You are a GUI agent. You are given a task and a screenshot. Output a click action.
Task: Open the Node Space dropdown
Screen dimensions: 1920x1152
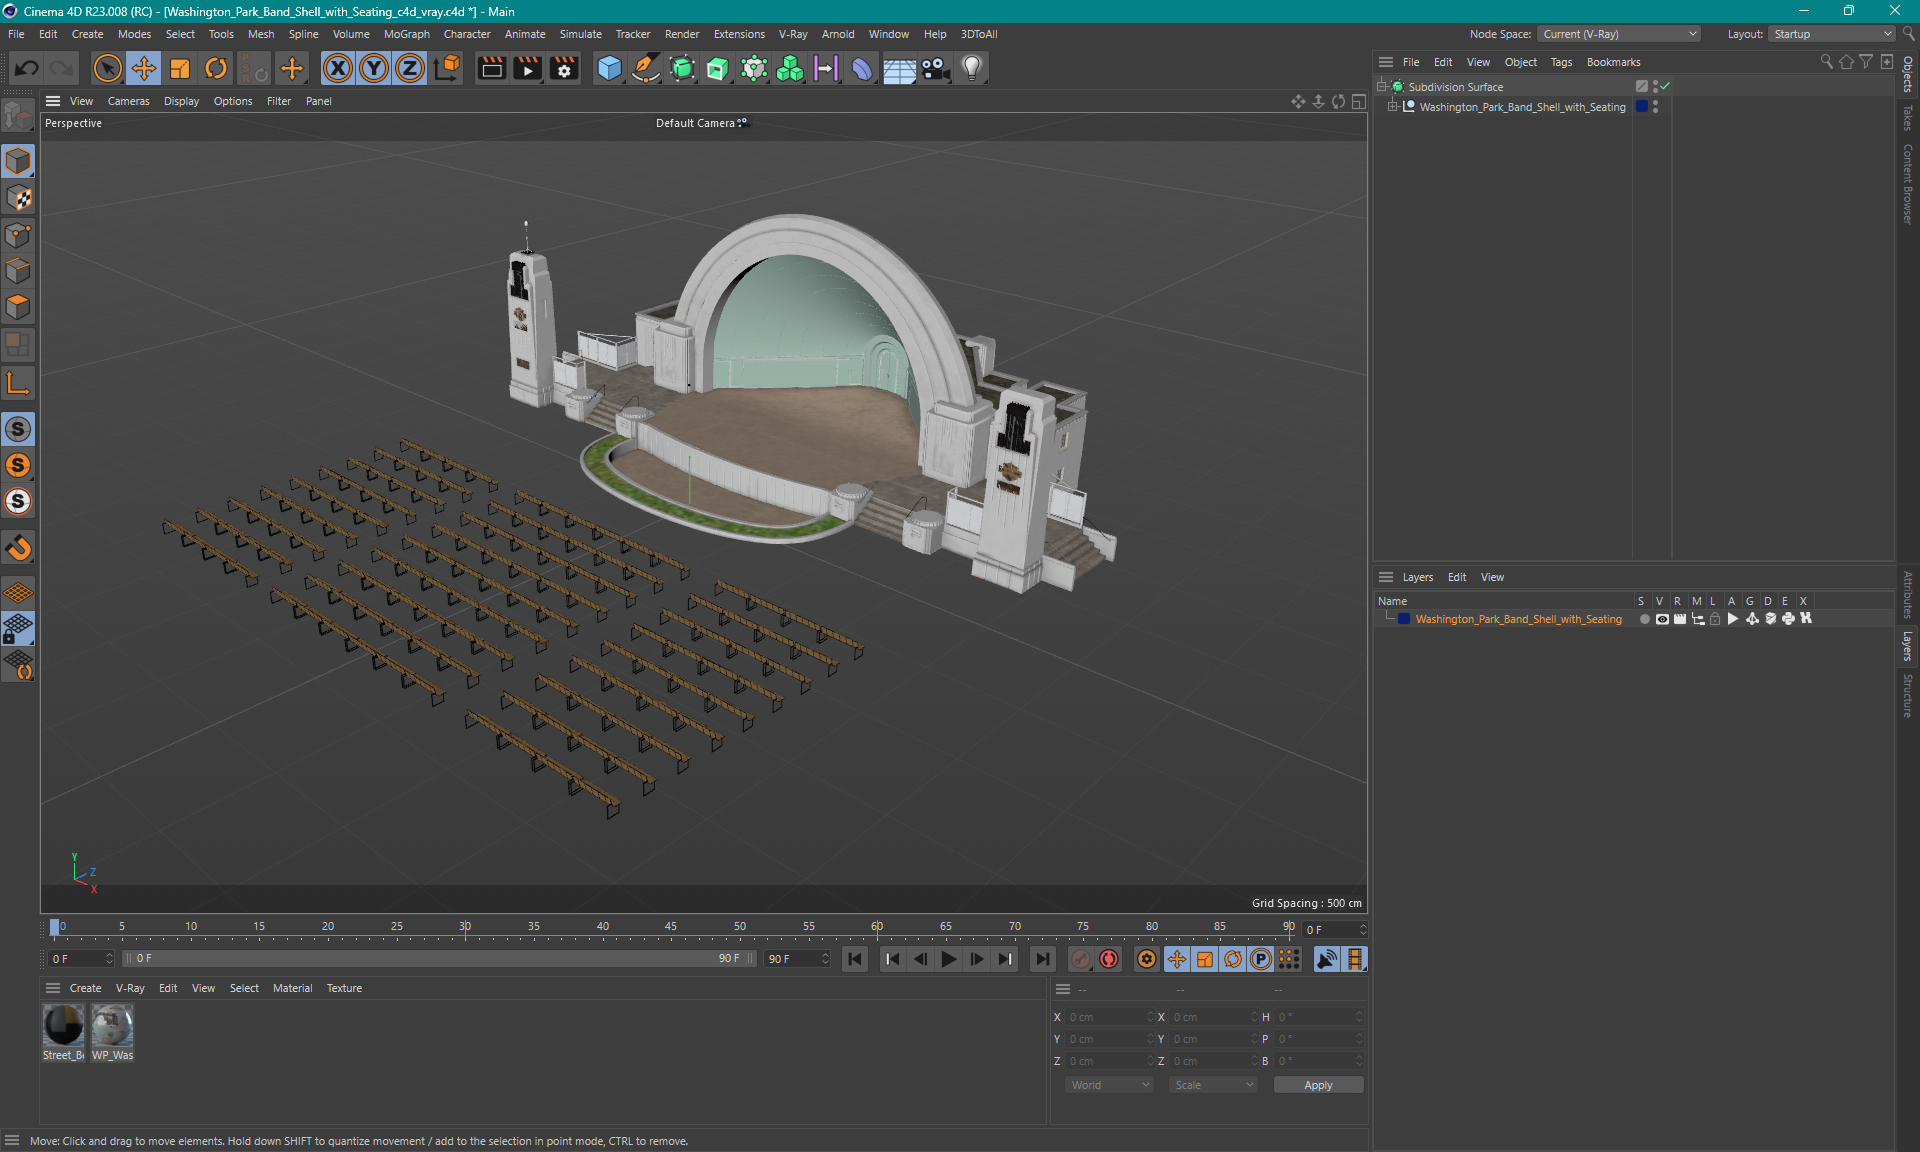point(1618,34)
